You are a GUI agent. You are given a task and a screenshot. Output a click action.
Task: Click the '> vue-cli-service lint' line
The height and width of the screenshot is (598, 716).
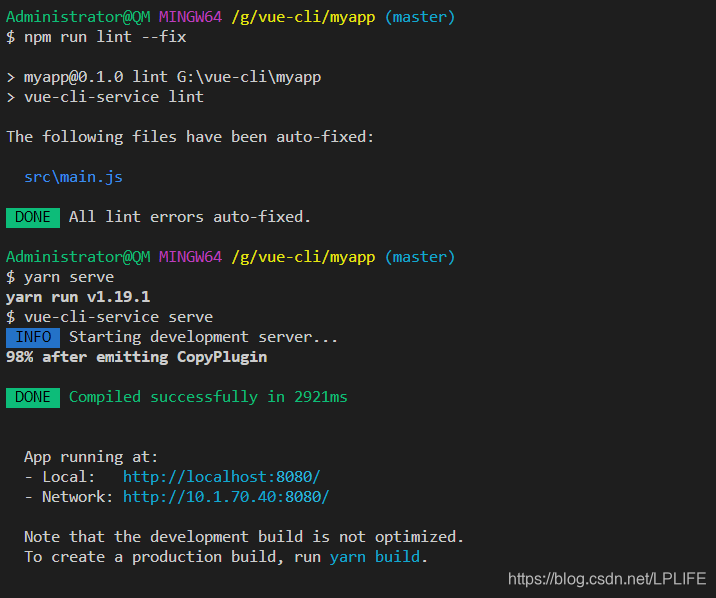click(x=105, y=97)
